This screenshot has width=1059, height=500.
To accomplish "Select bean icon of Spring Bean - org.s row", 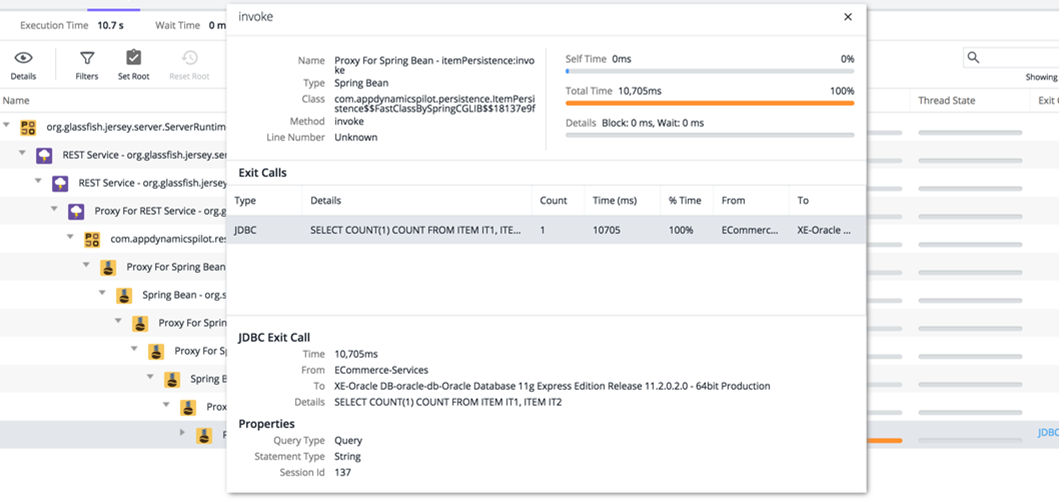I will 124,295.
